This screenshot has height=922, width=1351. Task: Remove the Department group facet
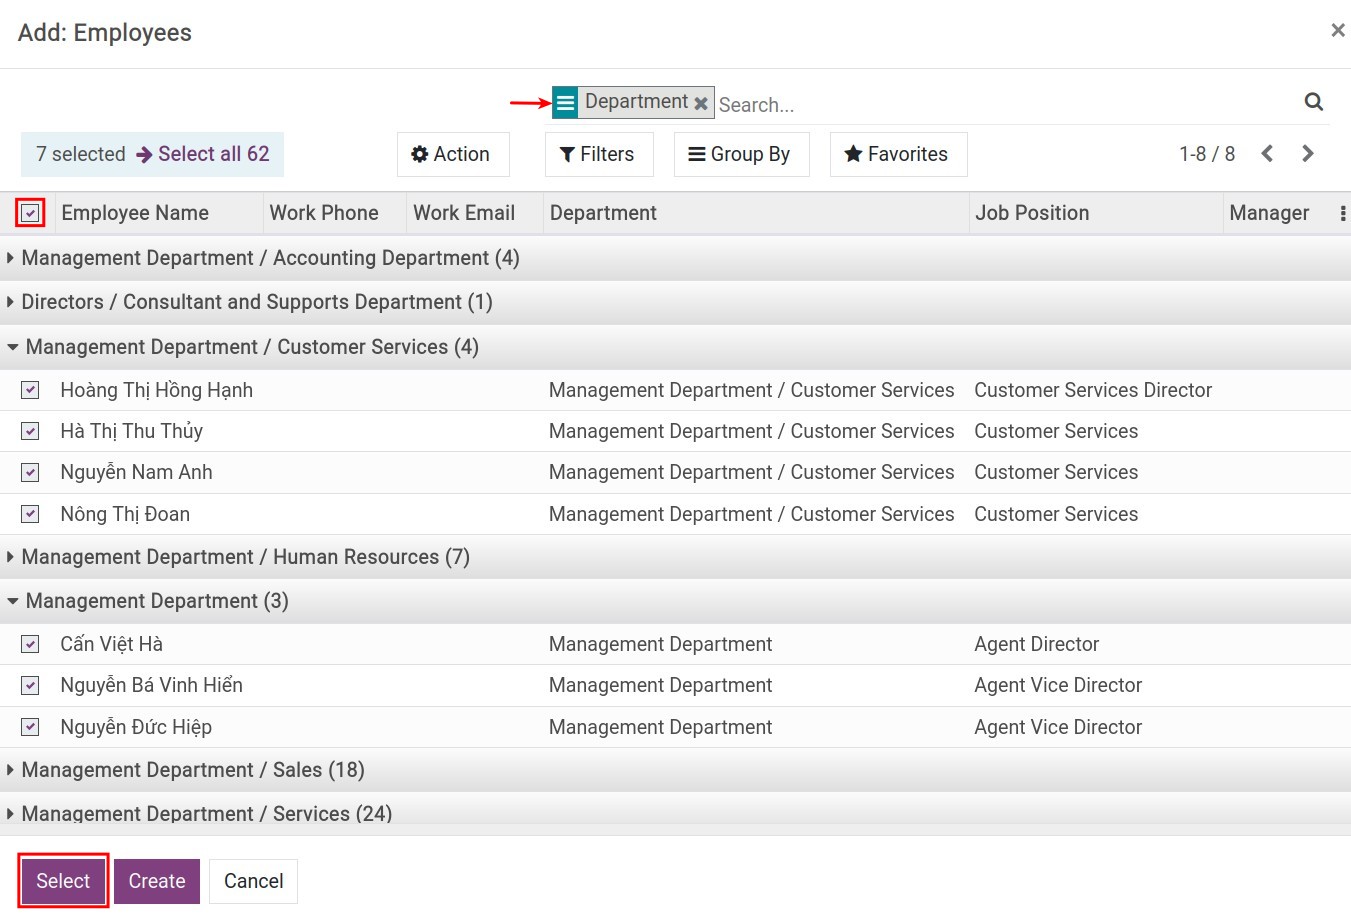[x=701, y=103]
